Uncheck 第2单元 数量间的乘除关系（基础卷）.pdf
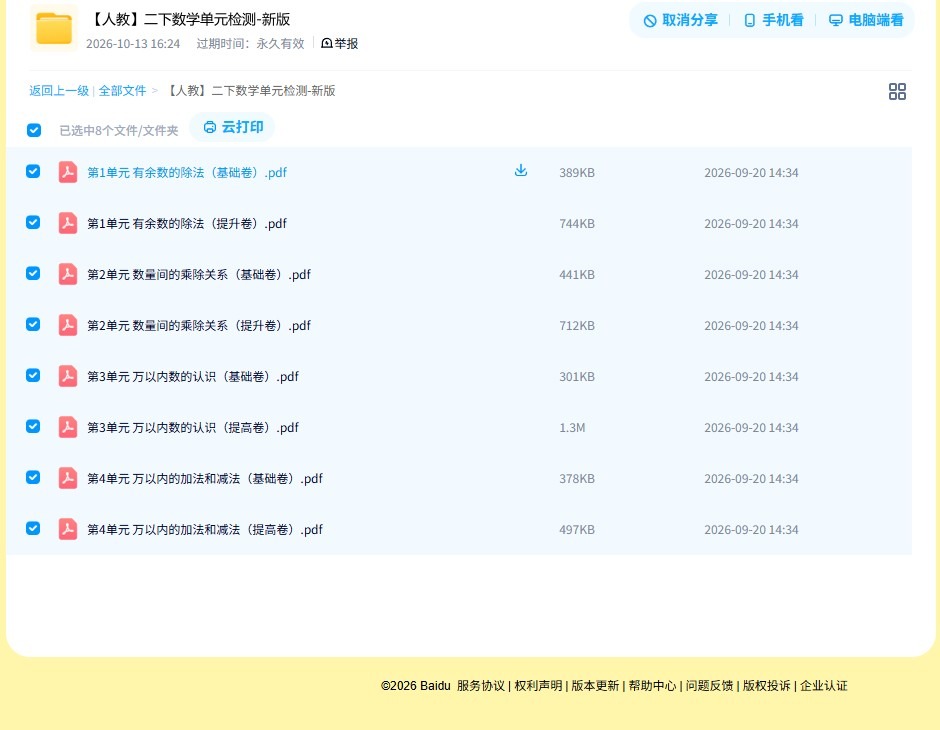Image resolution: width=940 pixels, height=730 pixels. pyautogui.click(x=33, y=273)
